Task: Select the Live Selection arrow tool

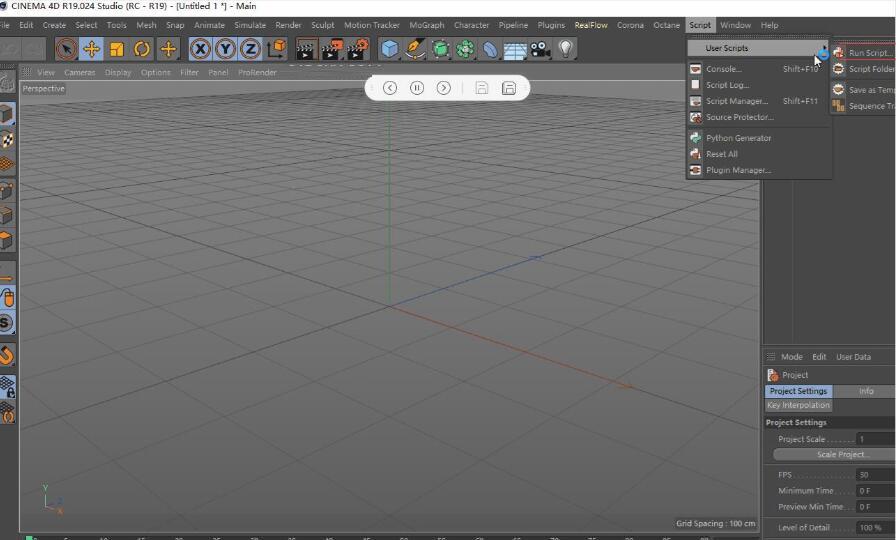Action: click(66, 49)
